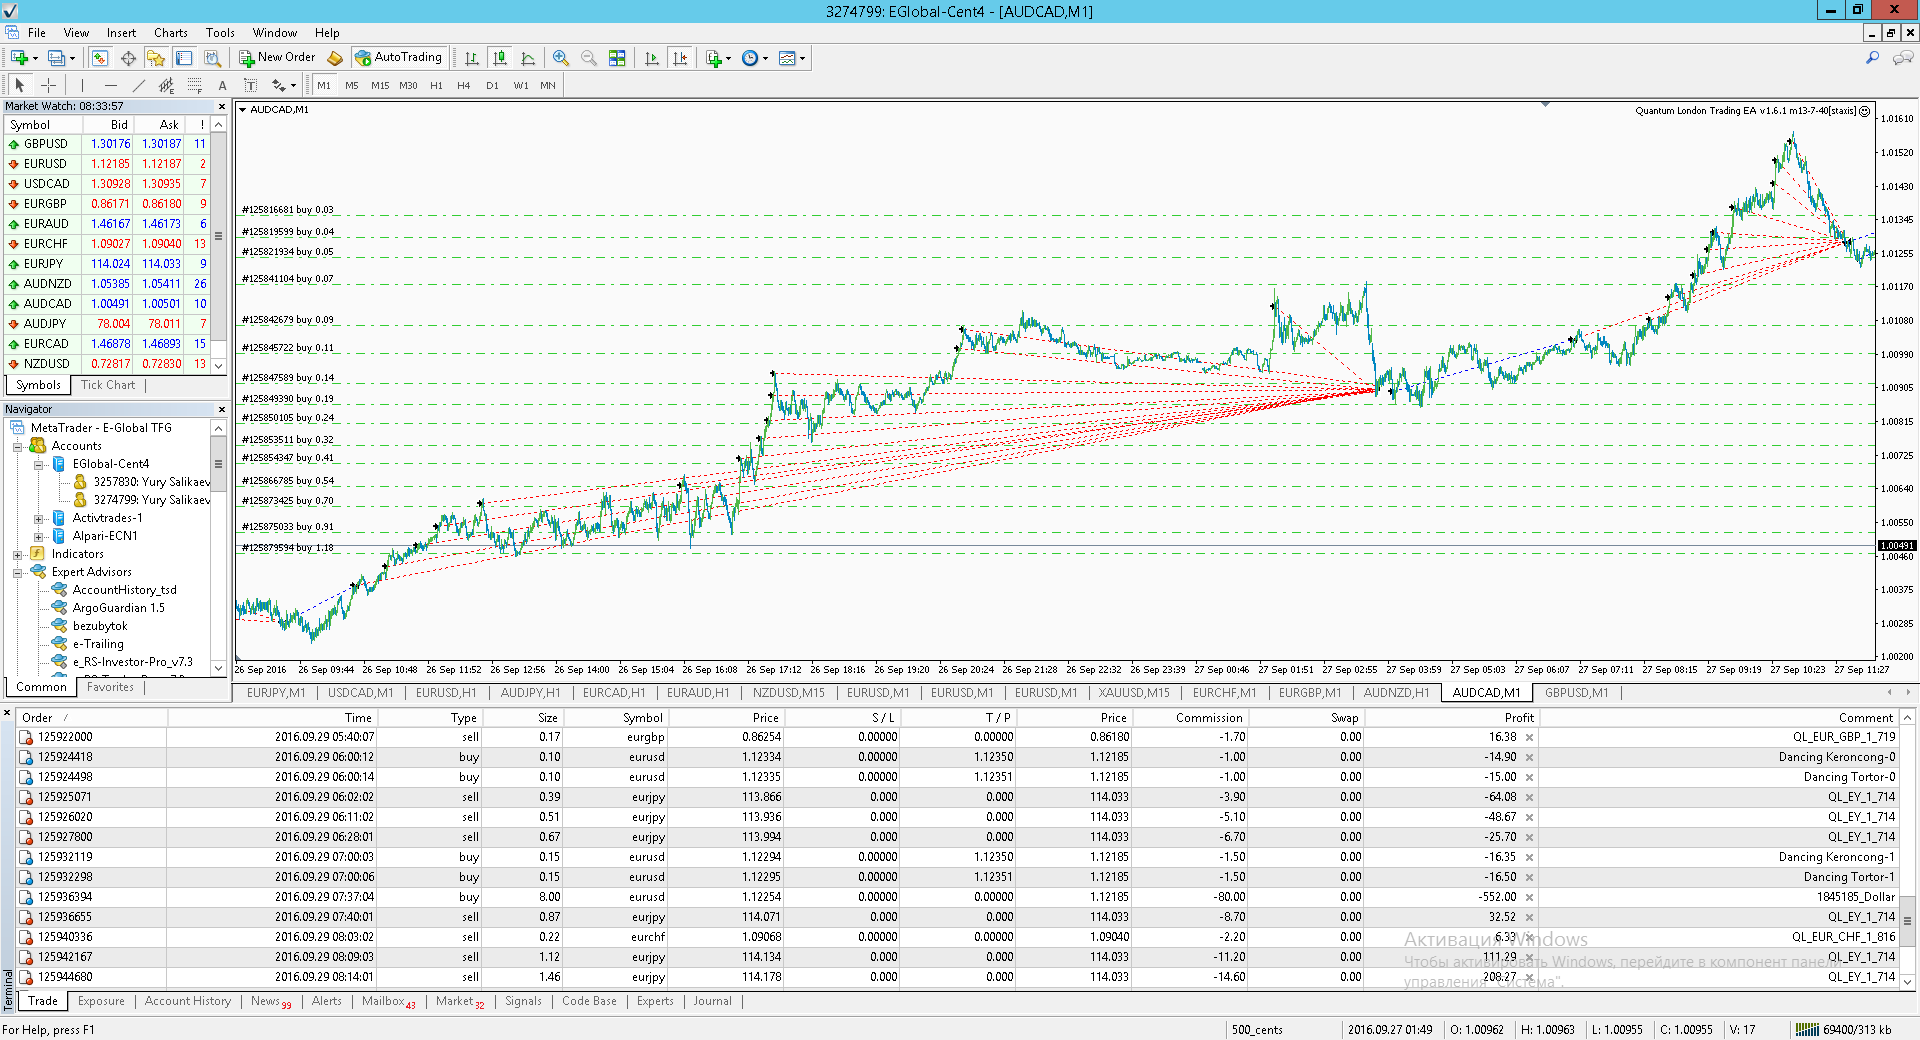Screen dimensions: 1920x1040
Task: Switch chart to bar chart mode
Action: point(472,58)
